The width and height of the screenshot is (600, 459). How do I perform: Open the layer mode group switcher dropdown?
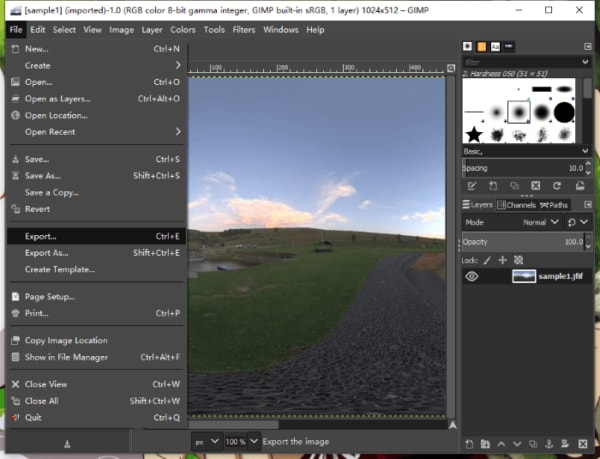tap(578, 222)
